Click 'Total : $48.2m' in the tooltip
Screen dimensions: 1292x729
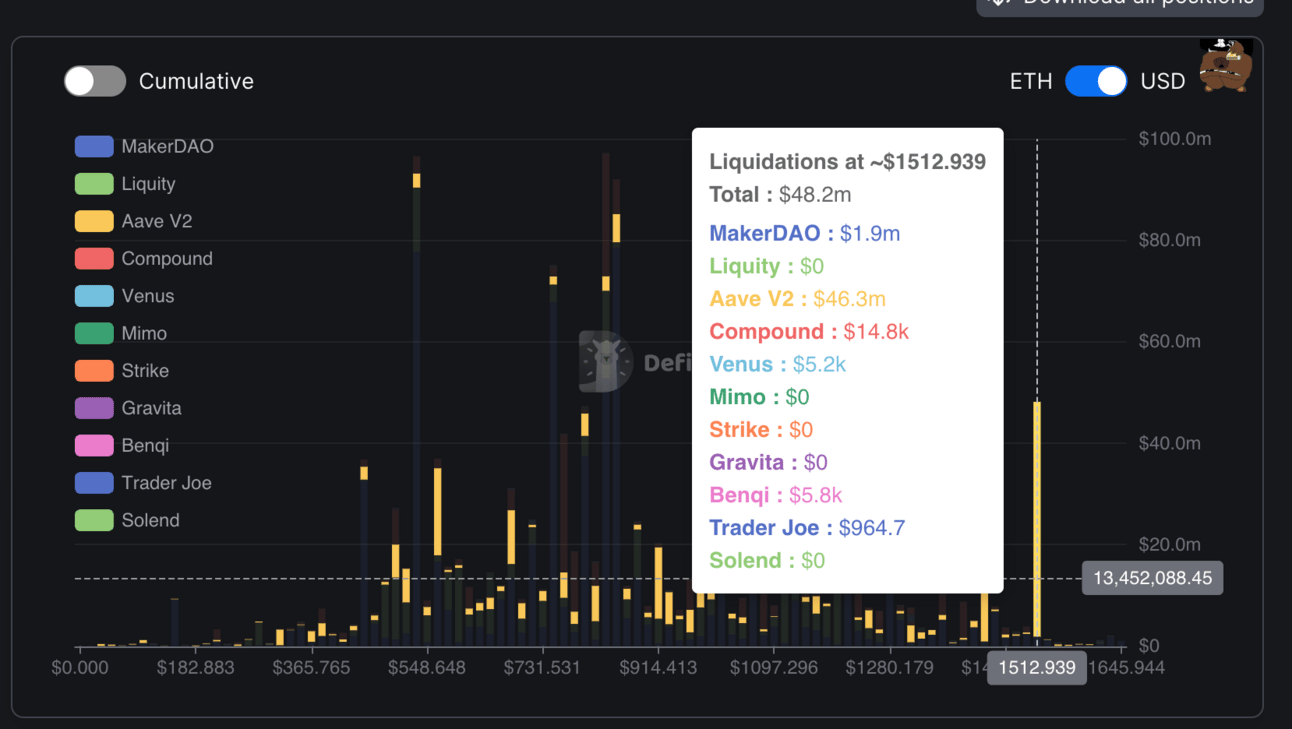pyautogui.click(x=780, y=195)
